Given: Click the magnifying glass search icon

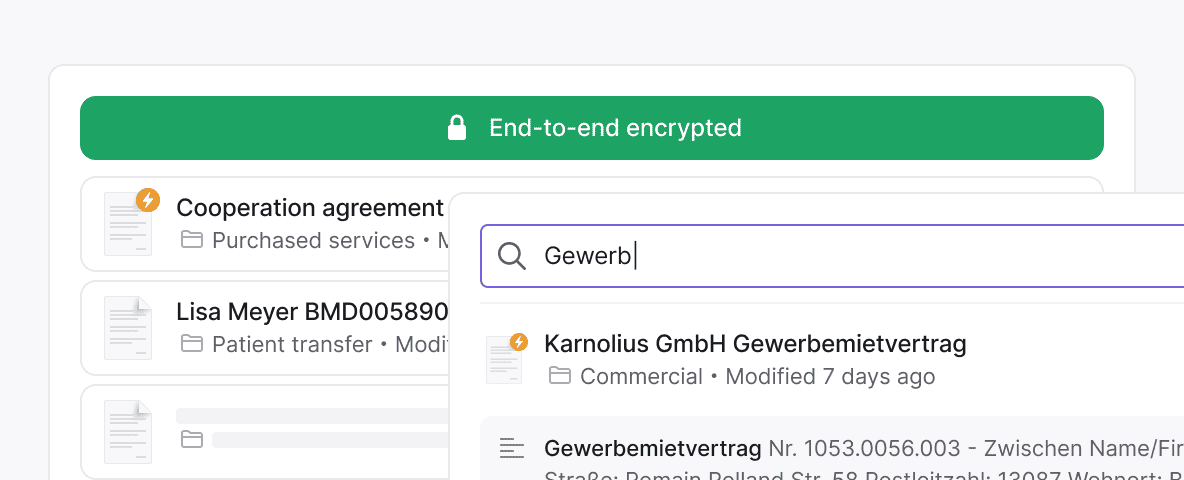Looking at the screenshot, I should pyautogui.click(x=512, y=256).
